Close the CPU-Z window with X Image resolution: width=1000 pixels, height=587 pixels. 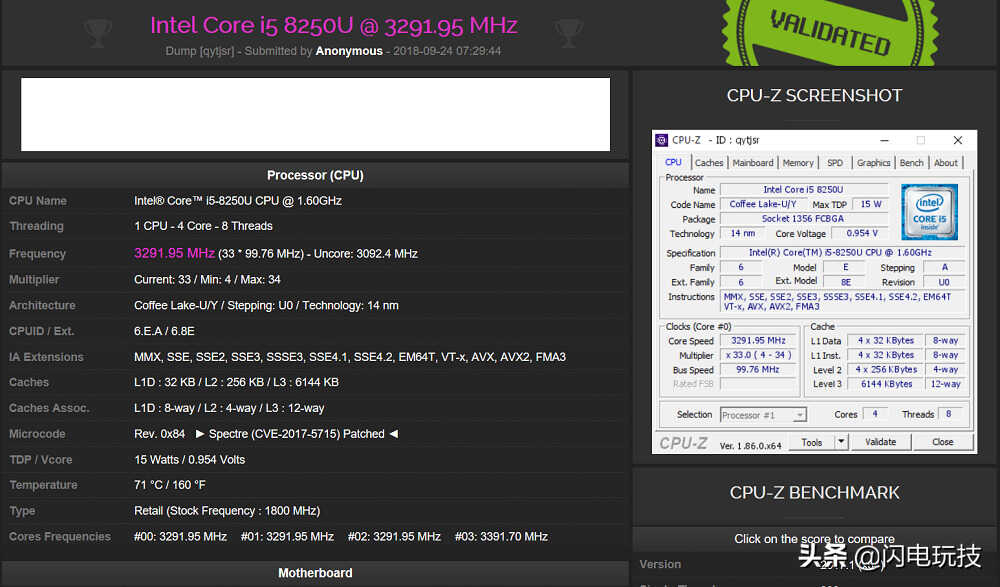click(x=957, y=140)
